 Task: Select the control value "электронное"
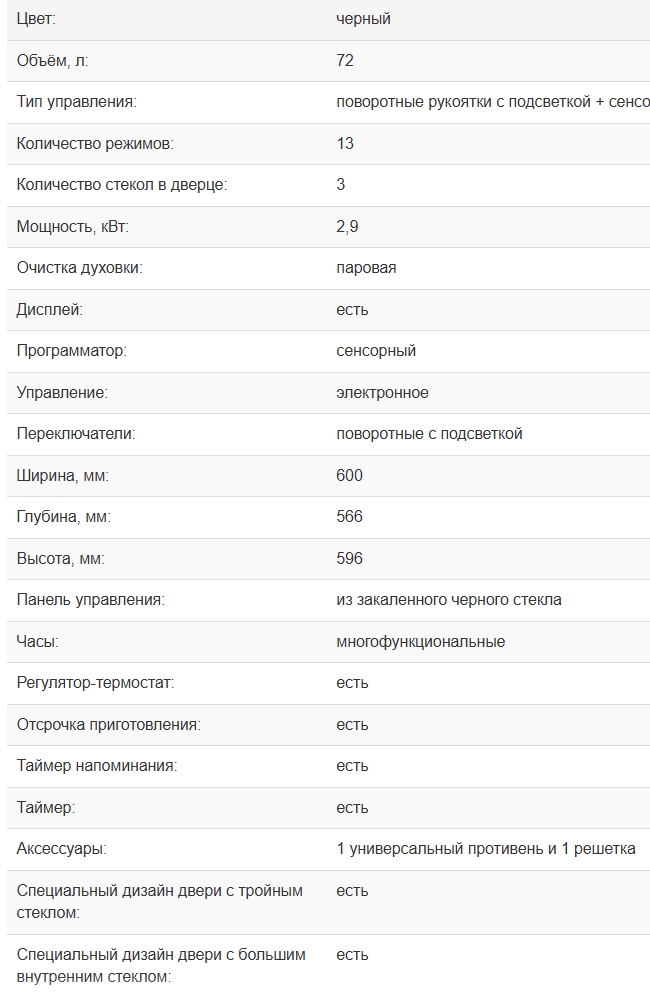382,393
